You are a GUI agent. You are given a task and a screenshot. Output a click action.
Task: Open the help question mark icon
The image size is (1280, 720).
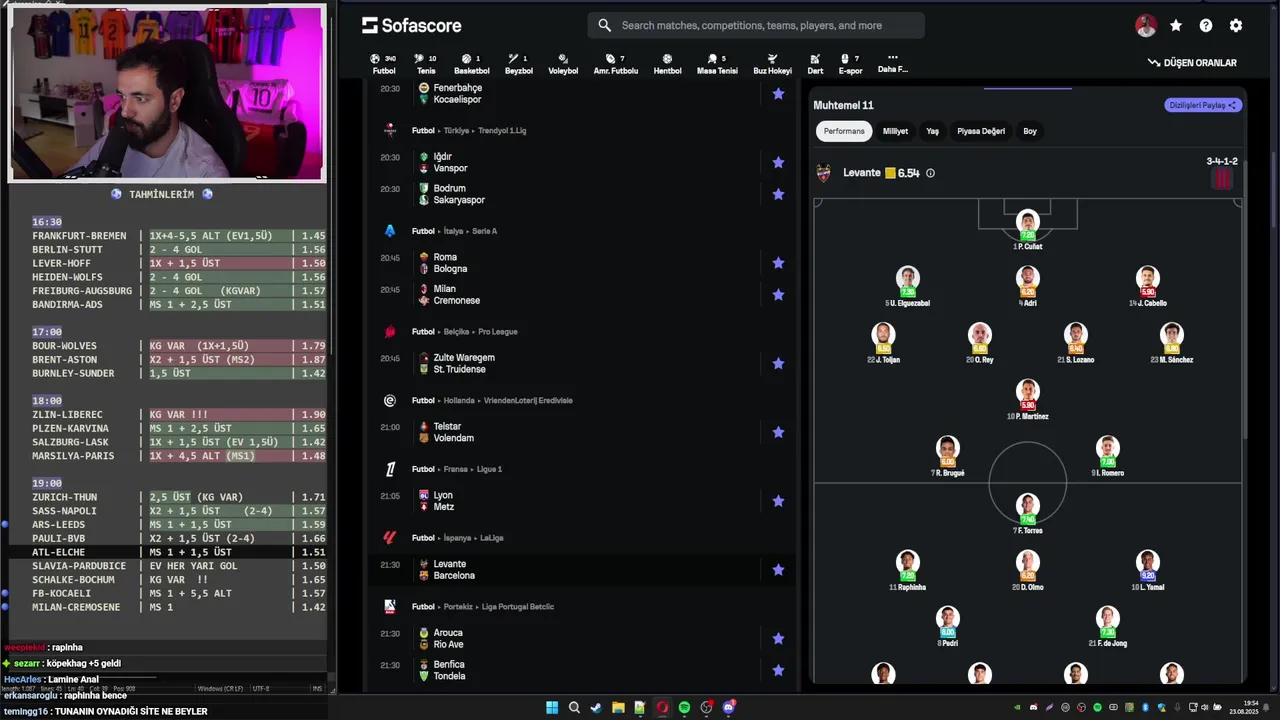click(1206, 26)
